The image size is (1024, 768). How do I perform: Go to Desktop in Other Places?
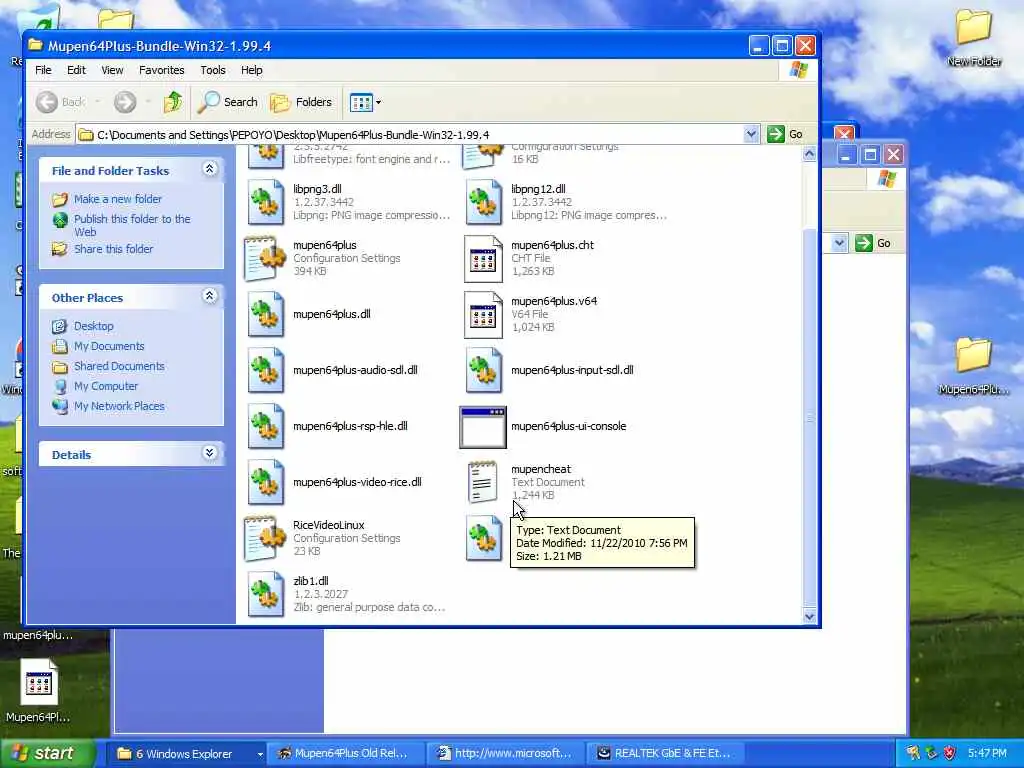point(93,326)
